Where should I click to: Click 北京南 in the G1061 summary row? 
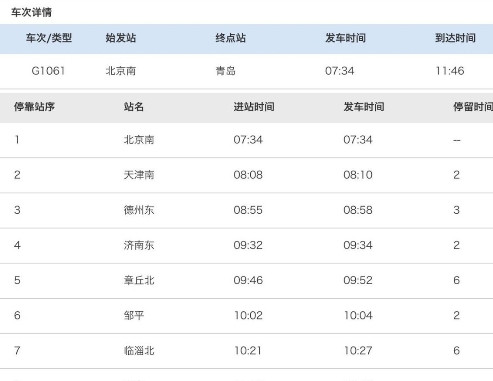(x=121, y=71)
